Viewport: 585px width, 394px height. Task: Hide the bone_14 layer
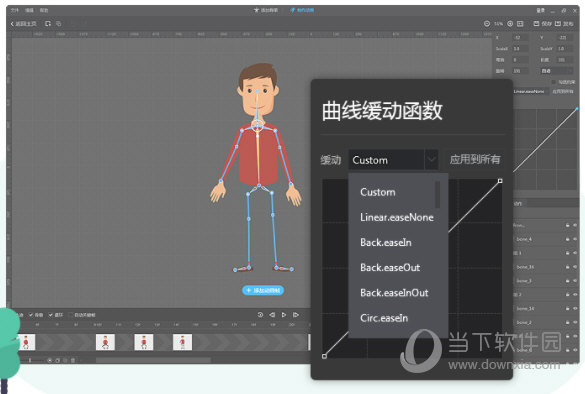[x=575, y=309]
